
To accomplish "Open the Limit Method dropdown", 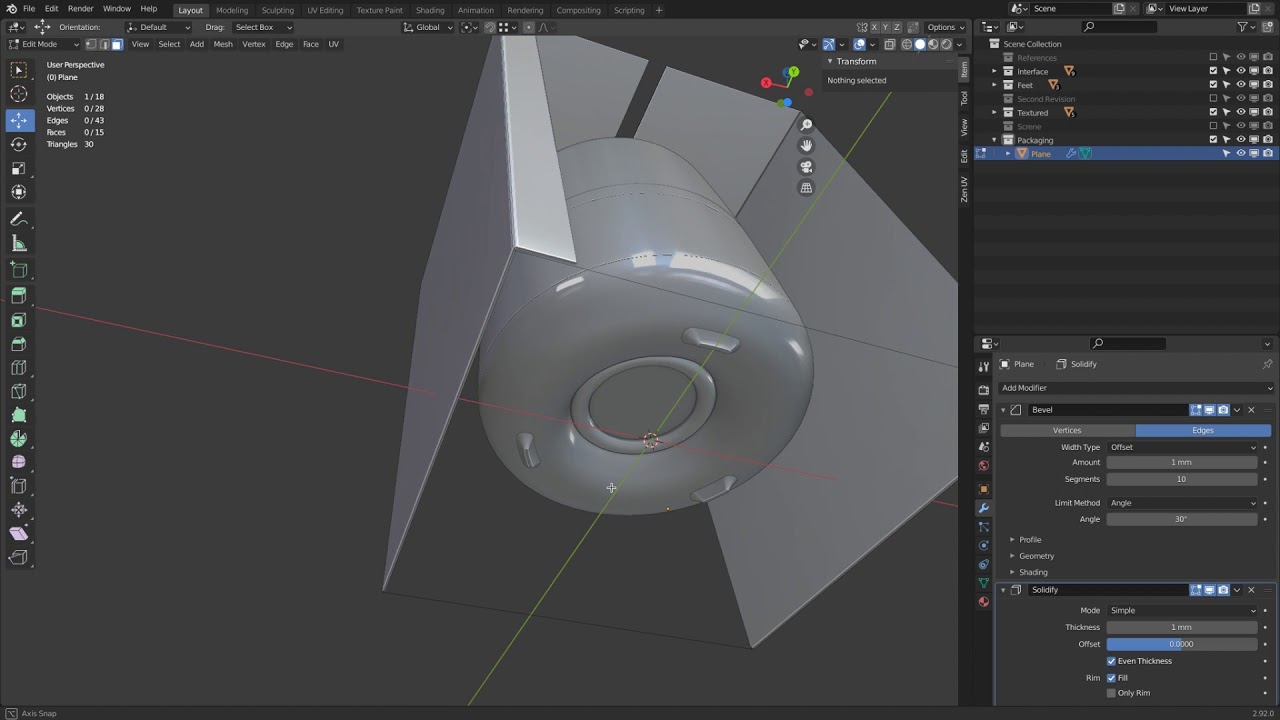I will (x=1181, y=503).
